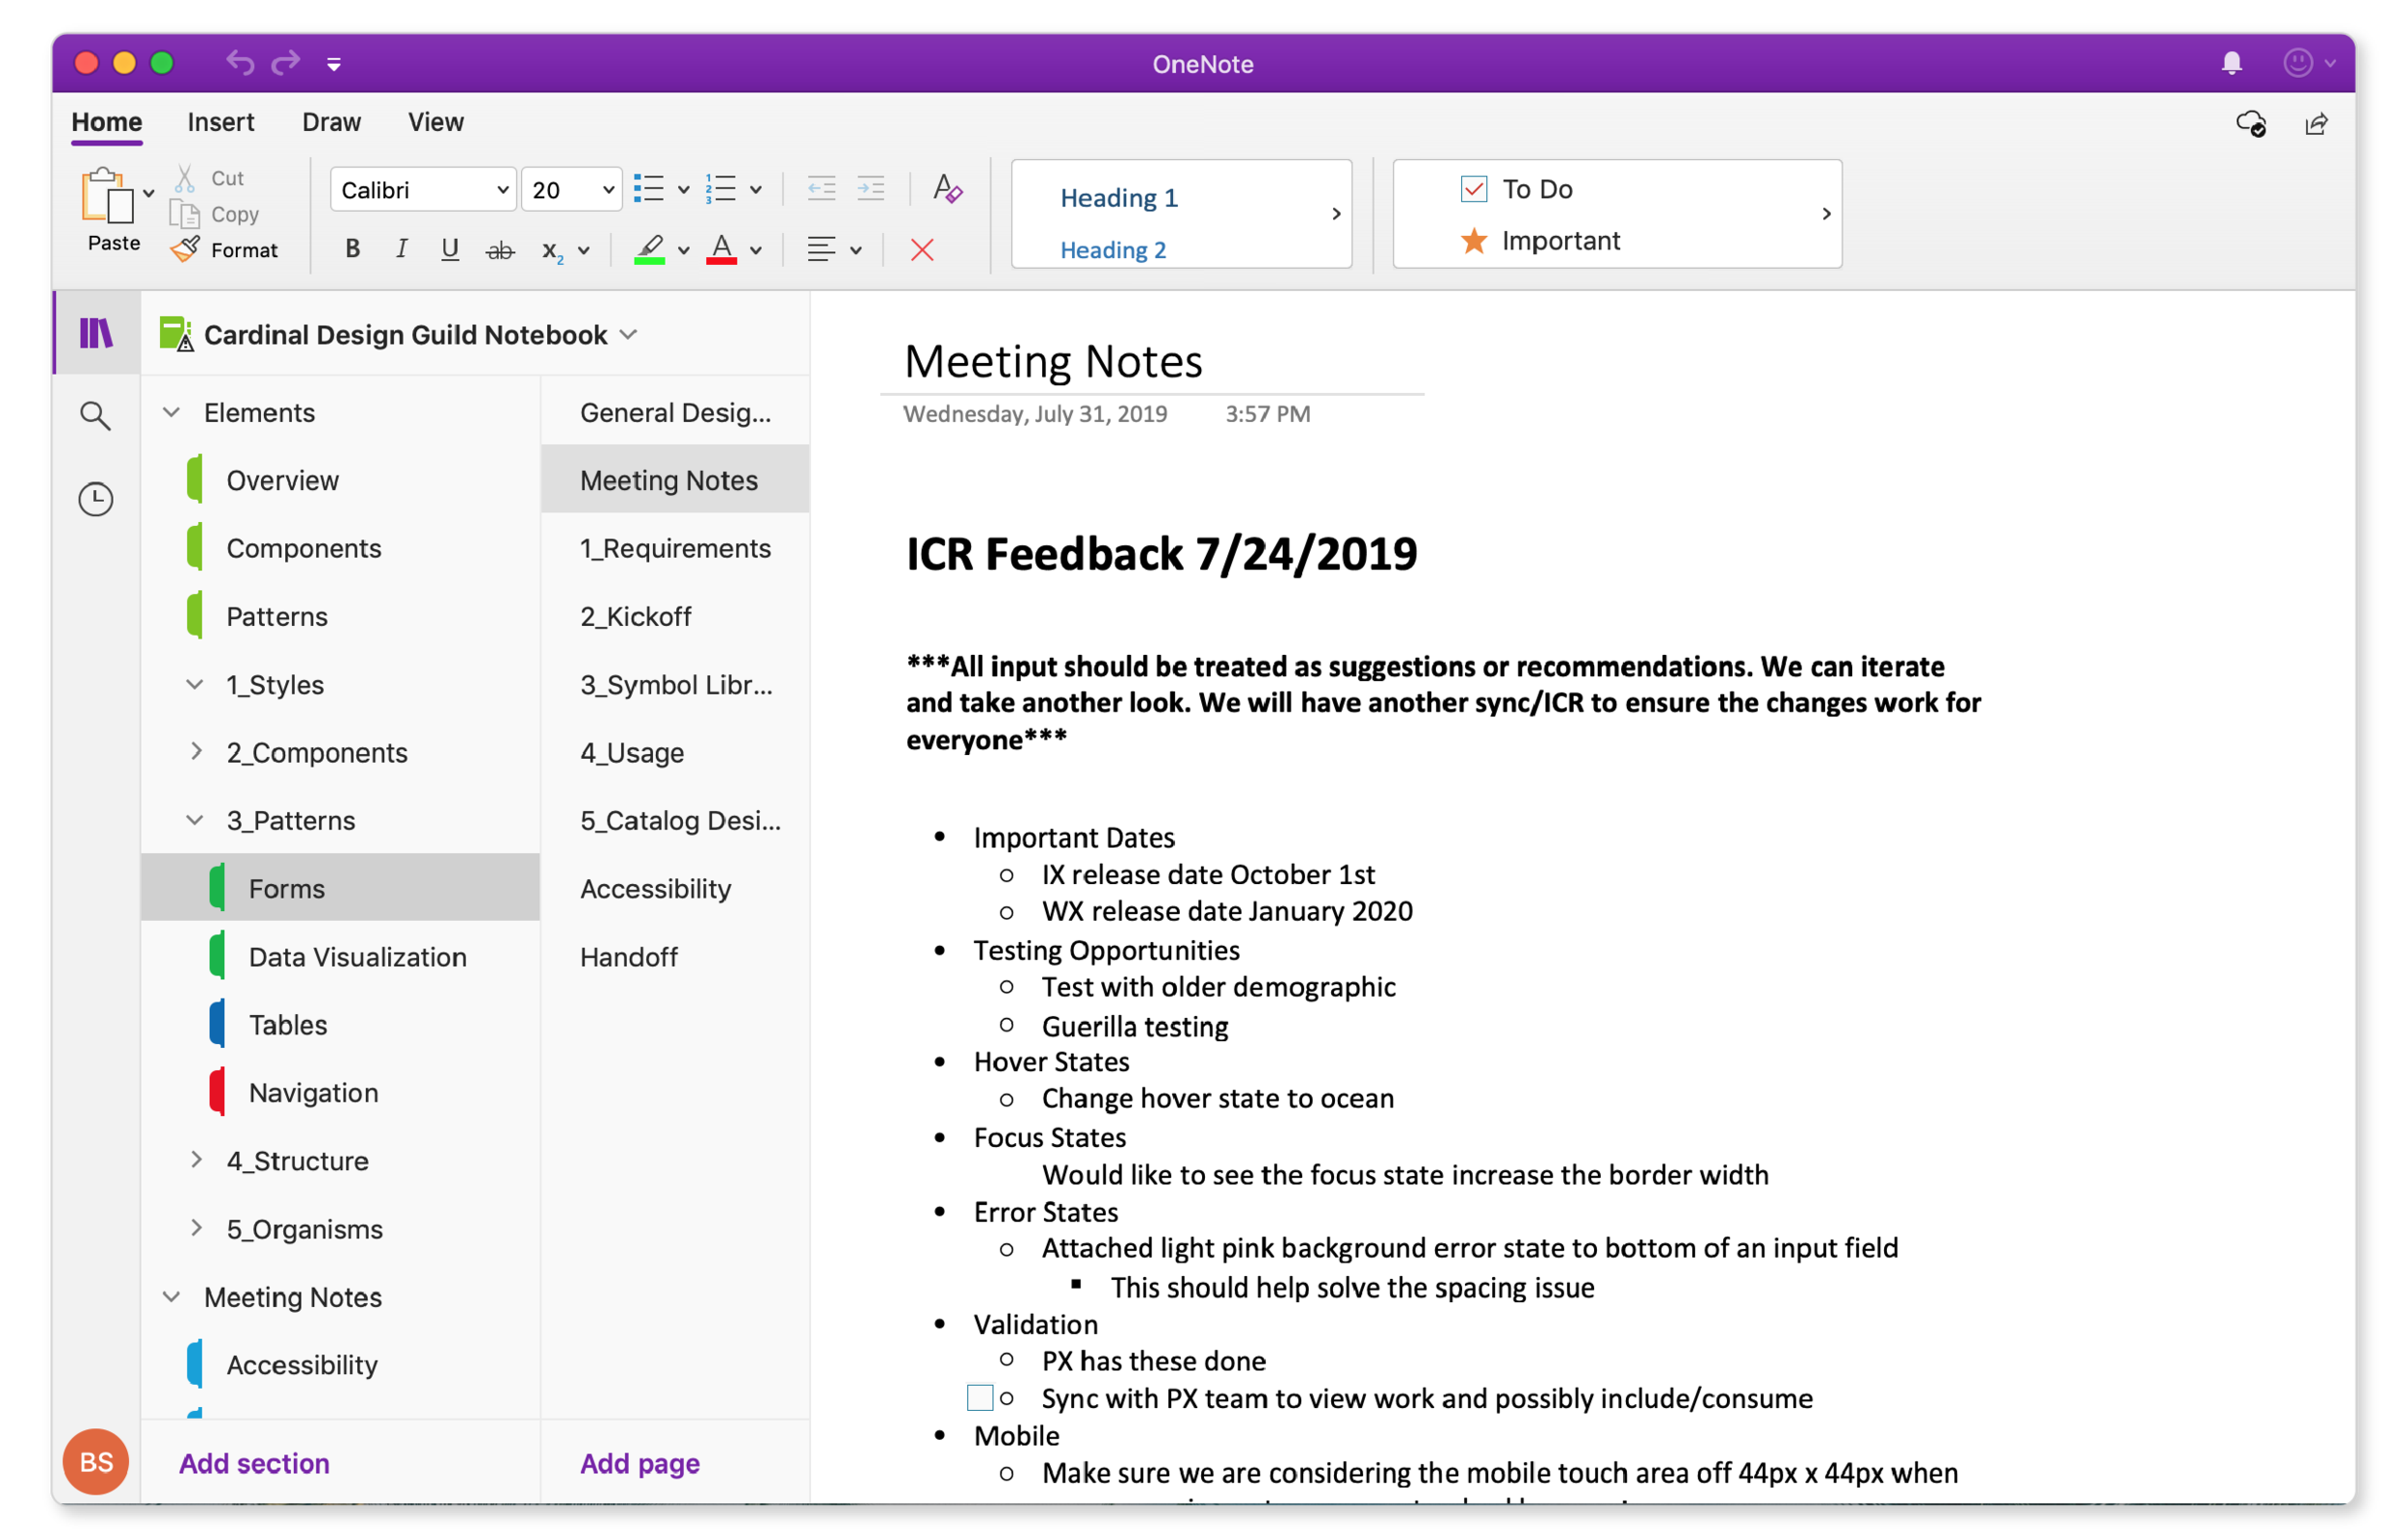Viewport: 2408px width, 1539px height.
Task: Toggle underline formatting
Action: [450, 250]
